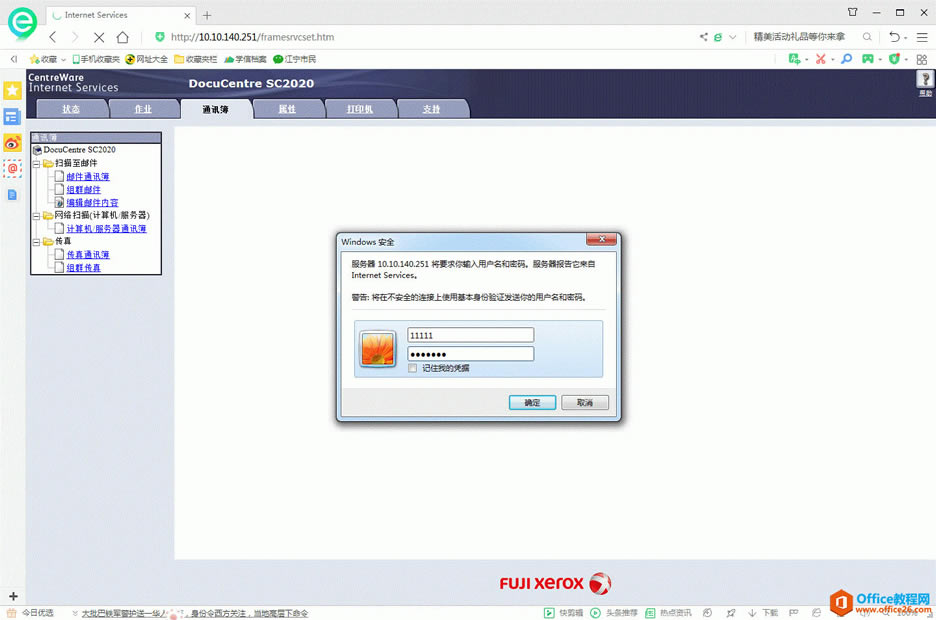The image size is (936, 620).
Task: Open 辽宁市民 bookmark
Action: [294, 59]
